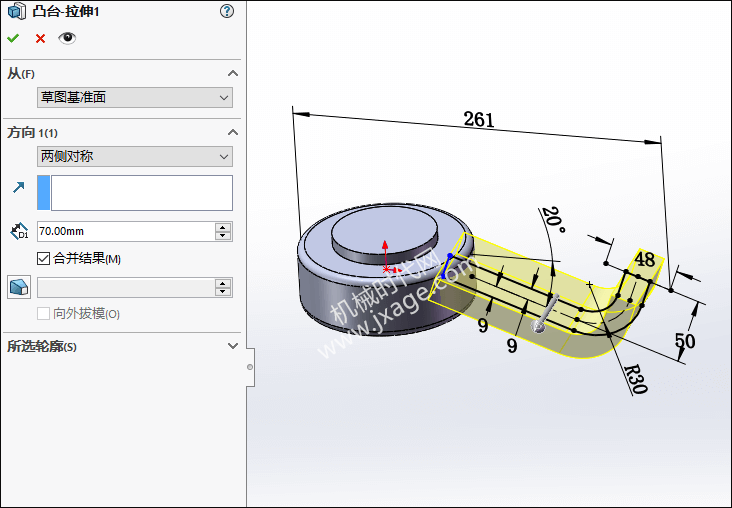Uncheck 合并结果(M) checkbox
732x508 pixels.
[43, 258]
